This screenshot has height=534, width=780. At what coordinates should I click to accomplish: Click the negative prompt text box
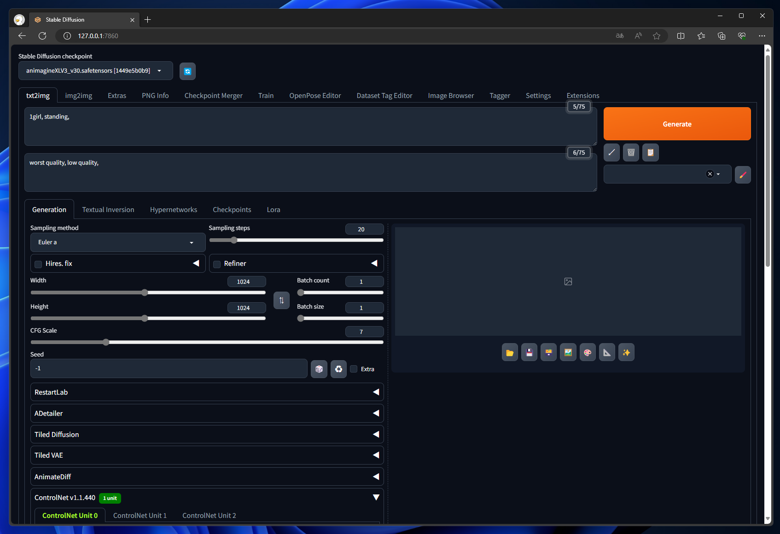310,173
